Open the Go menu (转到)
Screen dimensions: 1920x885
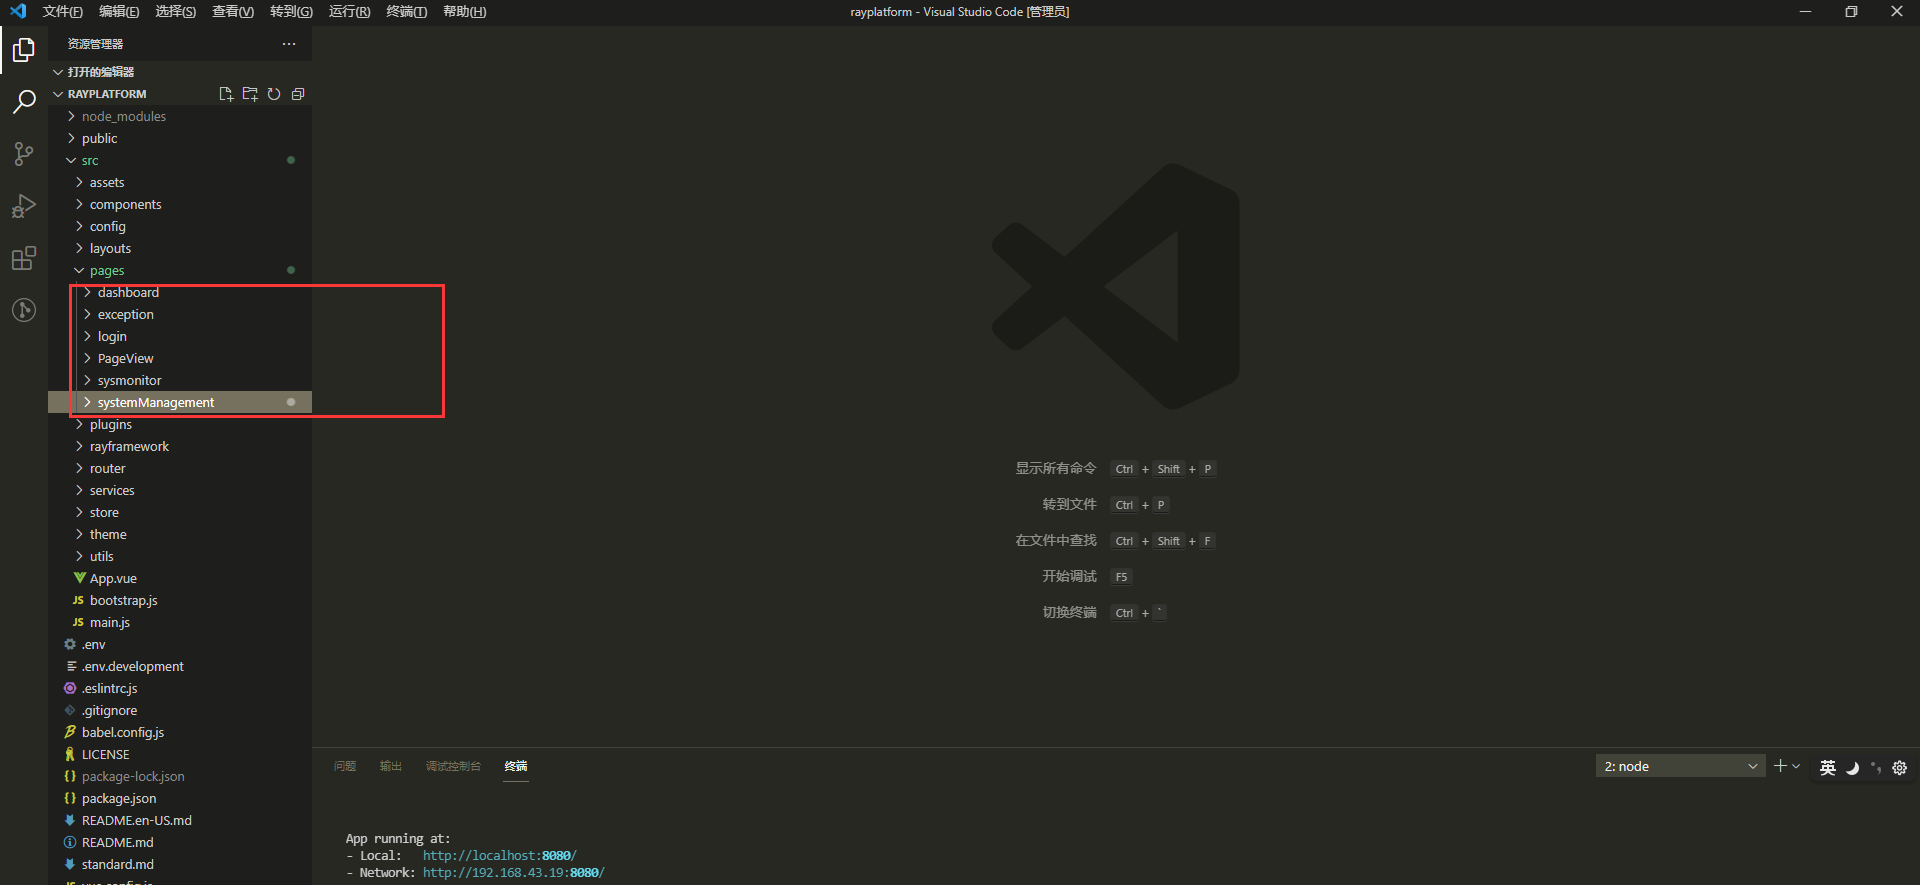291,12
